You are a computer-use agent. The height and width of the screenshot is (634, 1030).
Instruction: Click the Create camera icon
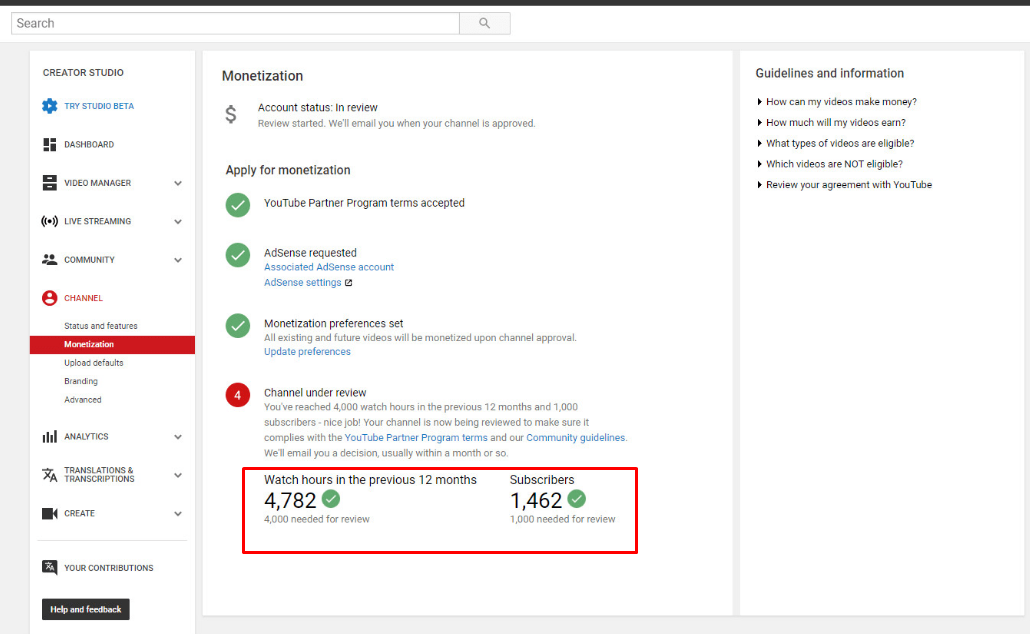click(x=50, y=514)
